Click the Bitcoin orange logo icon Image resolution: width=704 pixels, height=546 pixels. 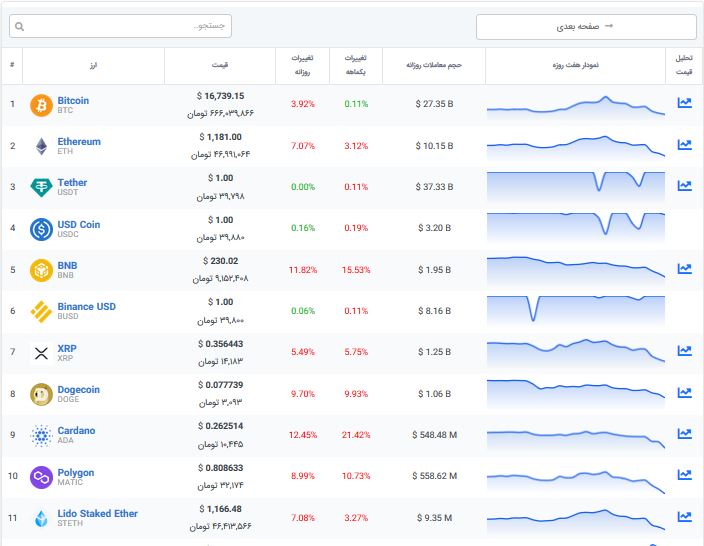pyautogui.click(x=41, y=105)
